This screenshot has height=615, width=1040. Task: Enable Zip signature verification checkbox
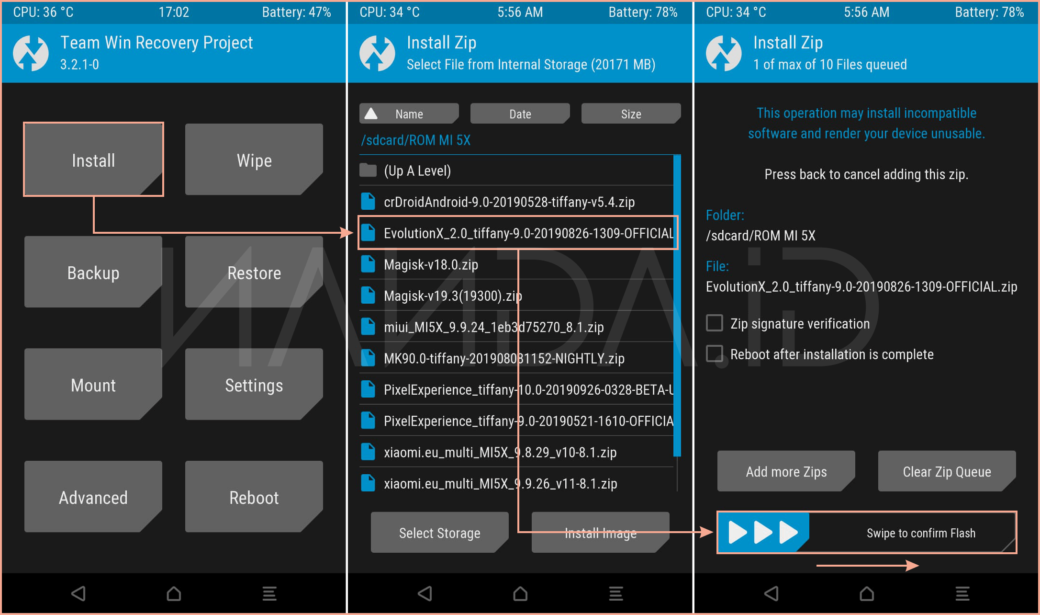(x=714, y=323)
